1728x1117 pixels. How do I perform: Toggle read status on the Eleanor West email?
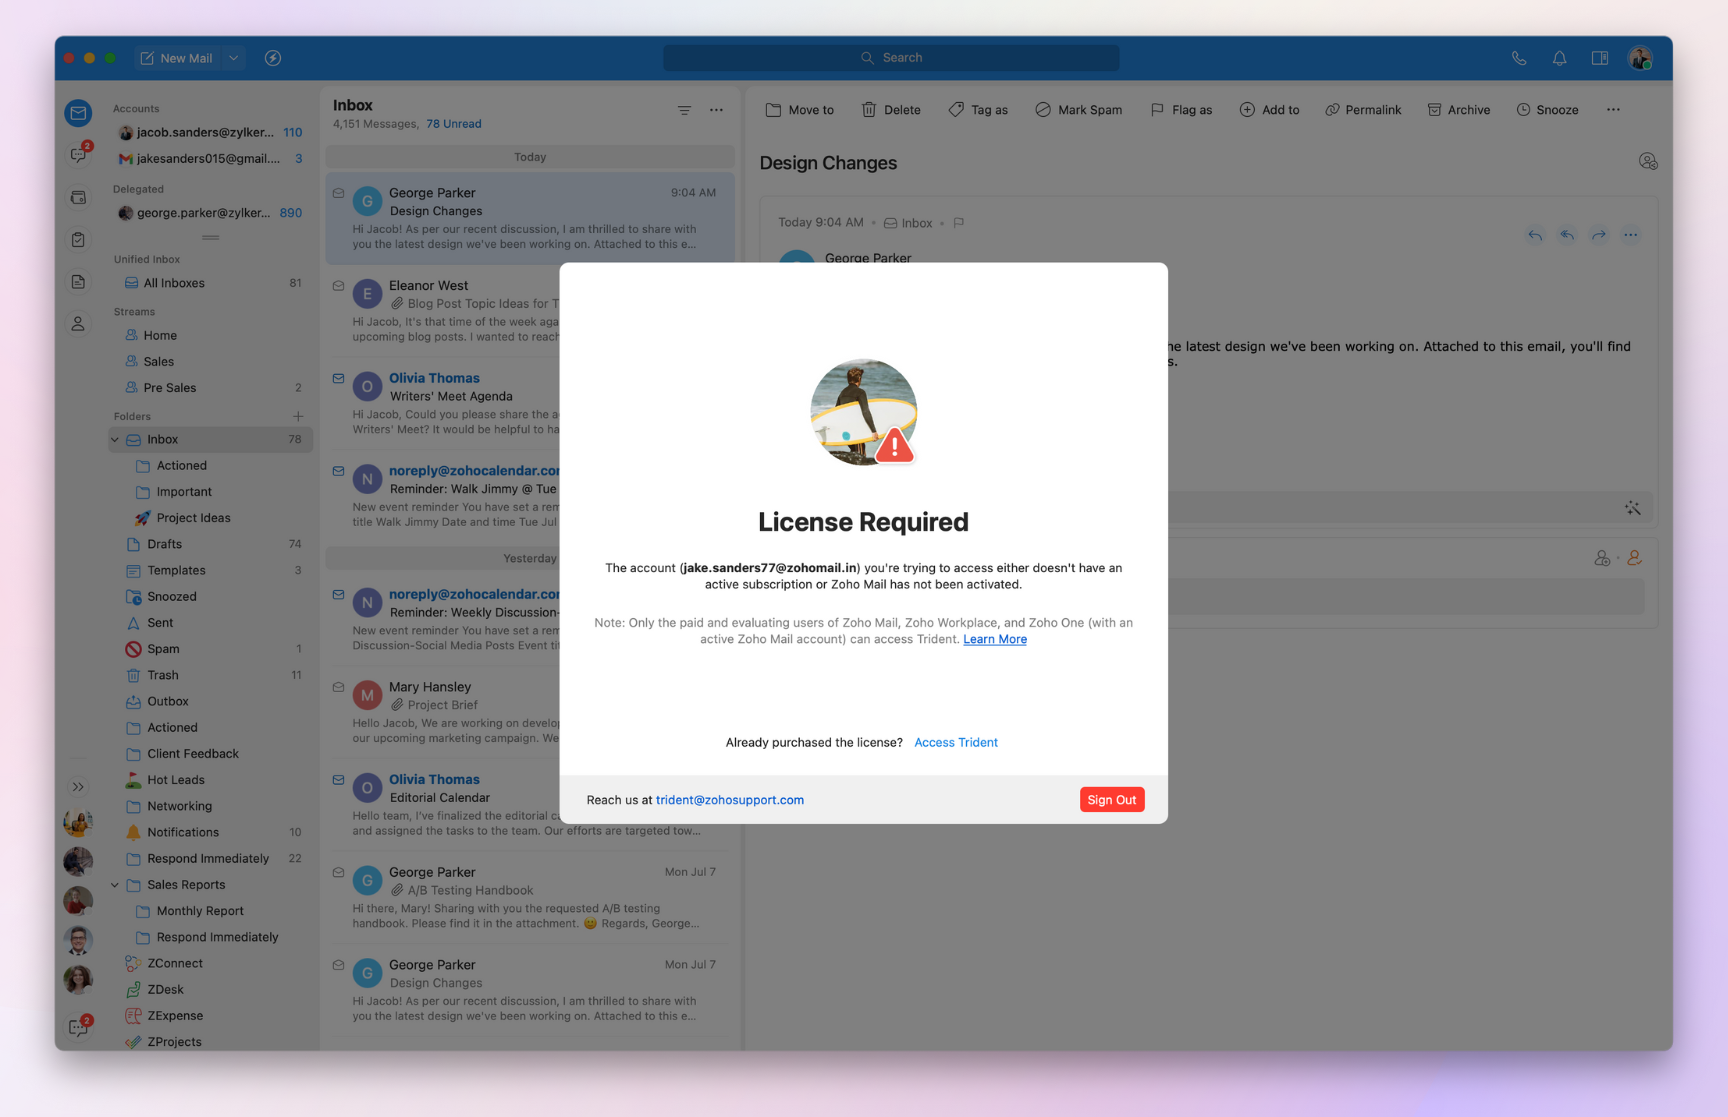338,286
